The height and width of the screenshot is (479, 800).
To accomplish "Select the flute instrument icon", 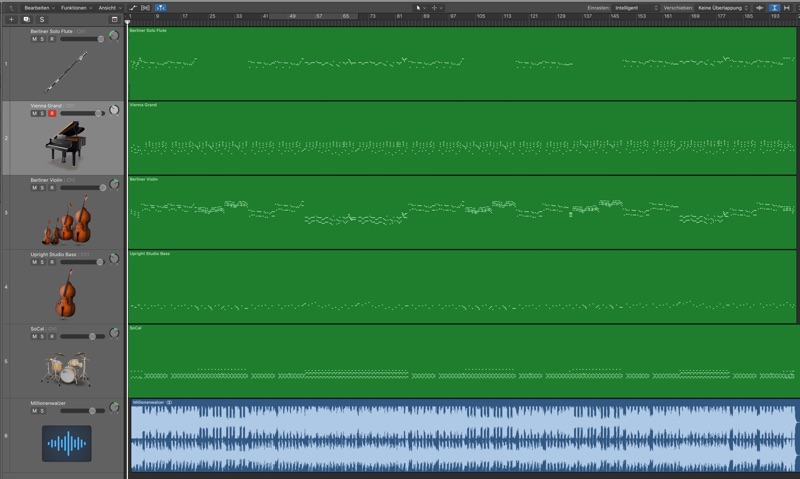I will pyautogui.click(x=66, y=72).
